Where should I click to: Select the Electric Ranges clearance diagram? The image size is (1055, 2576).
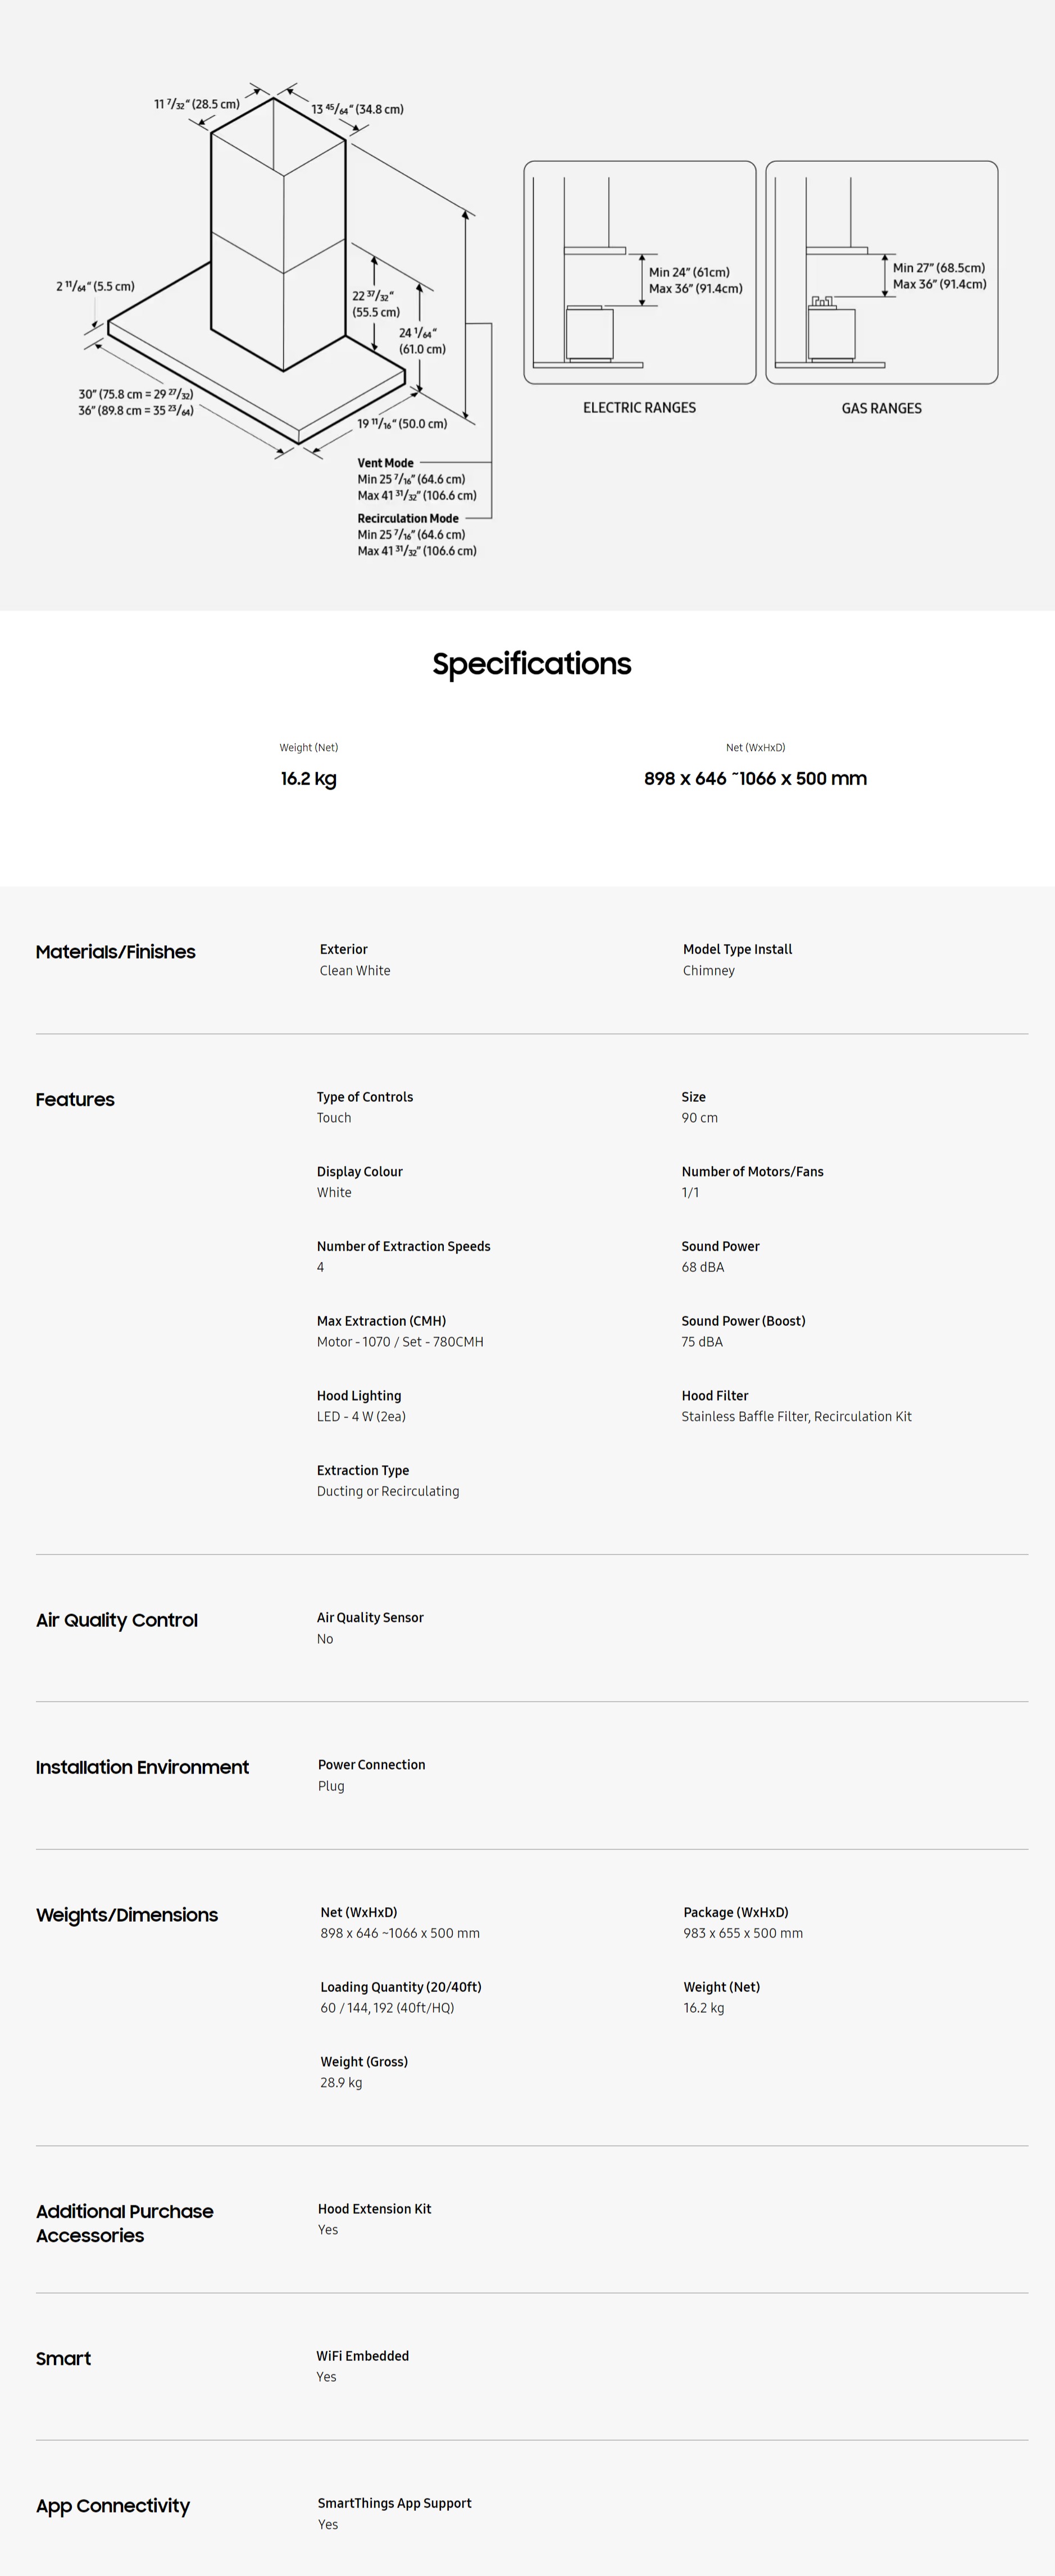tap(640, 272)
